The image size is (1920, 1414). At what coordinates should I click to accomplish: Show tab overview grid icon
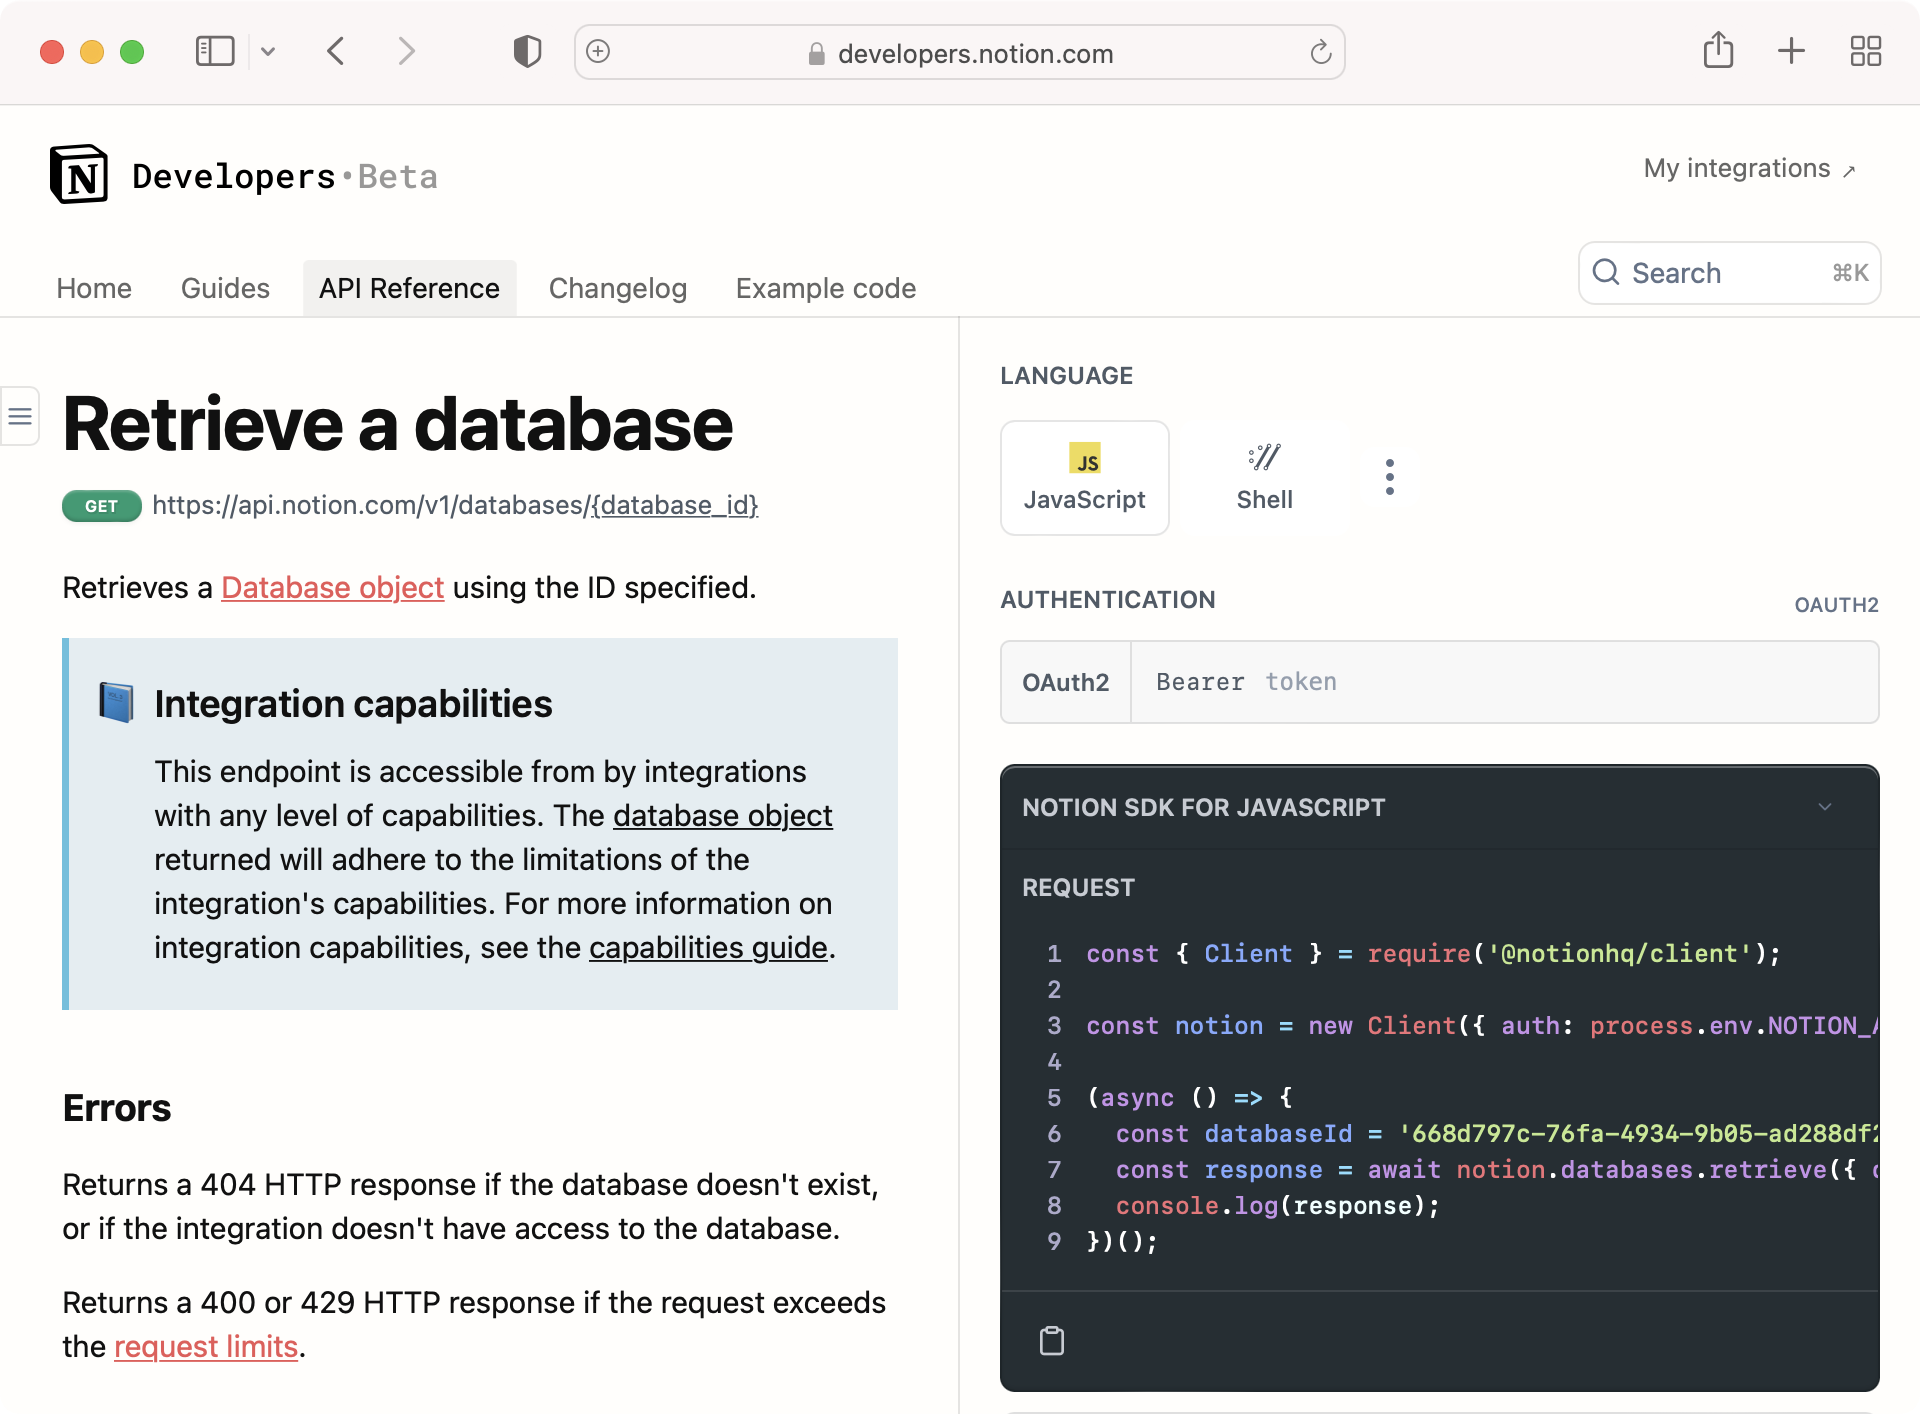[x=1865, y=51]
